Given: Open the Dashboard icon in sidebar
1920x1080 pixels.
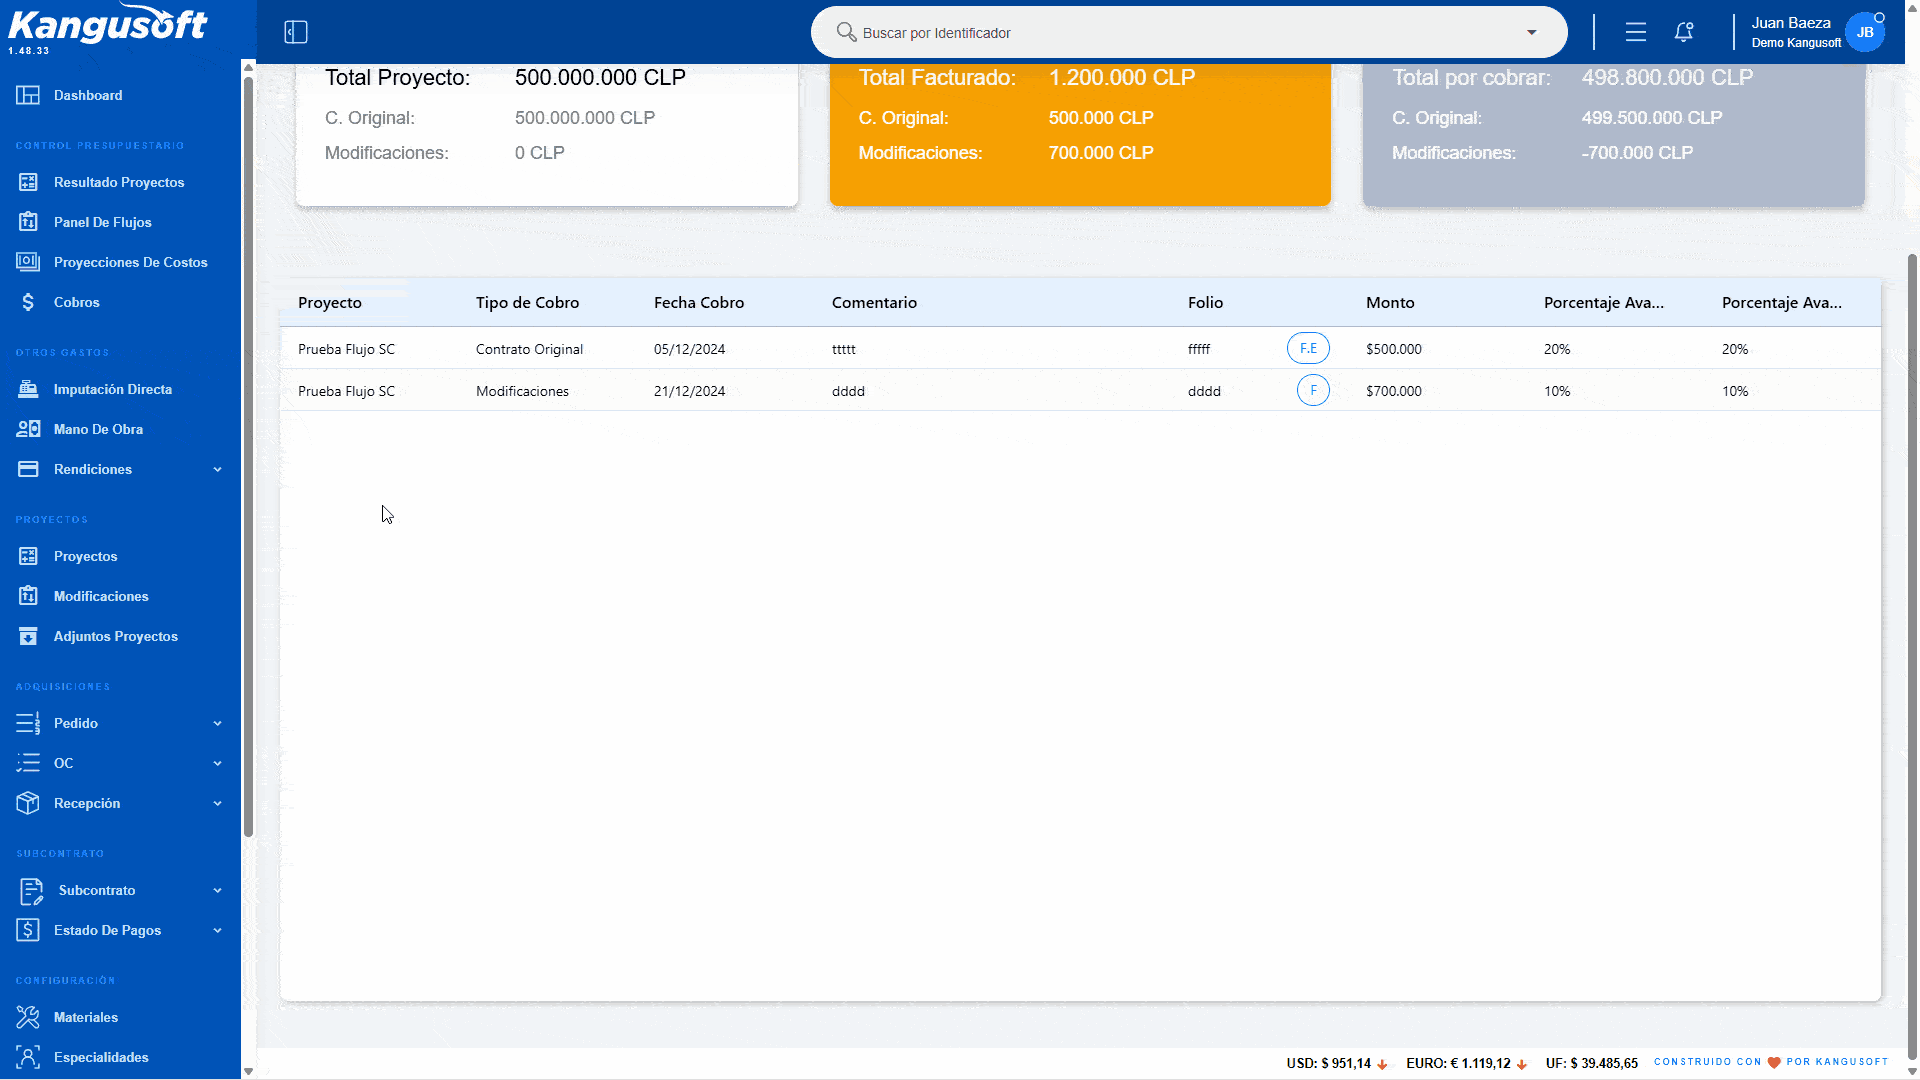Looking at the screenshot, I should 28,95.
